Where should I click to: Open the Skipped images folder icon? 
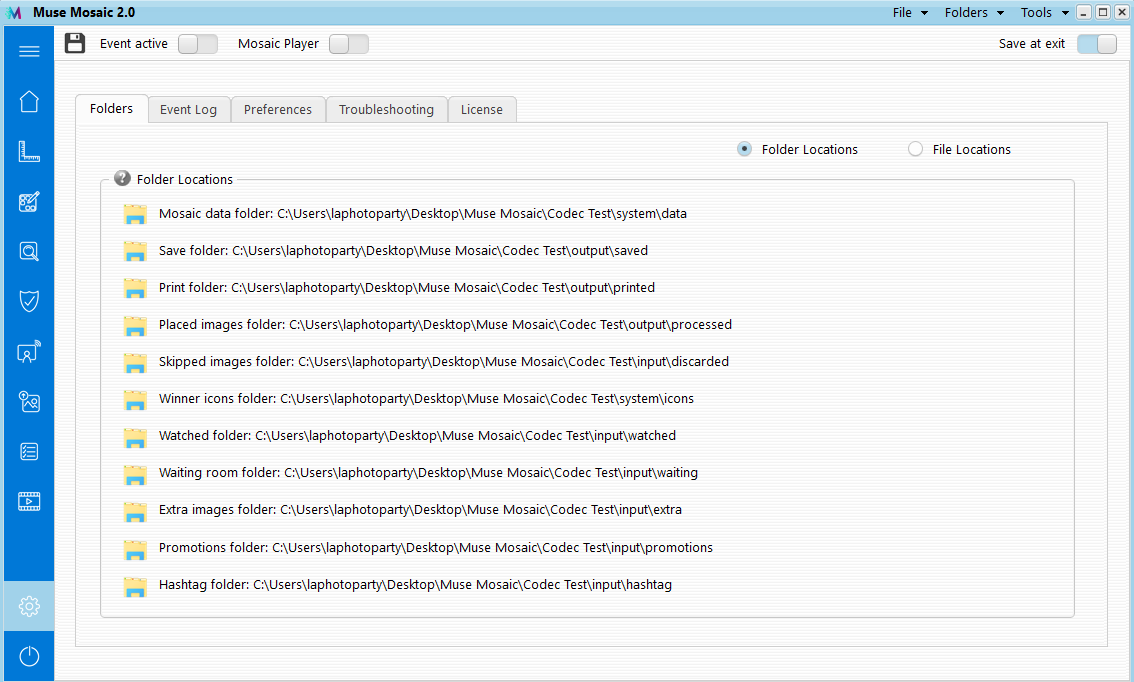[x=135, y=362]
